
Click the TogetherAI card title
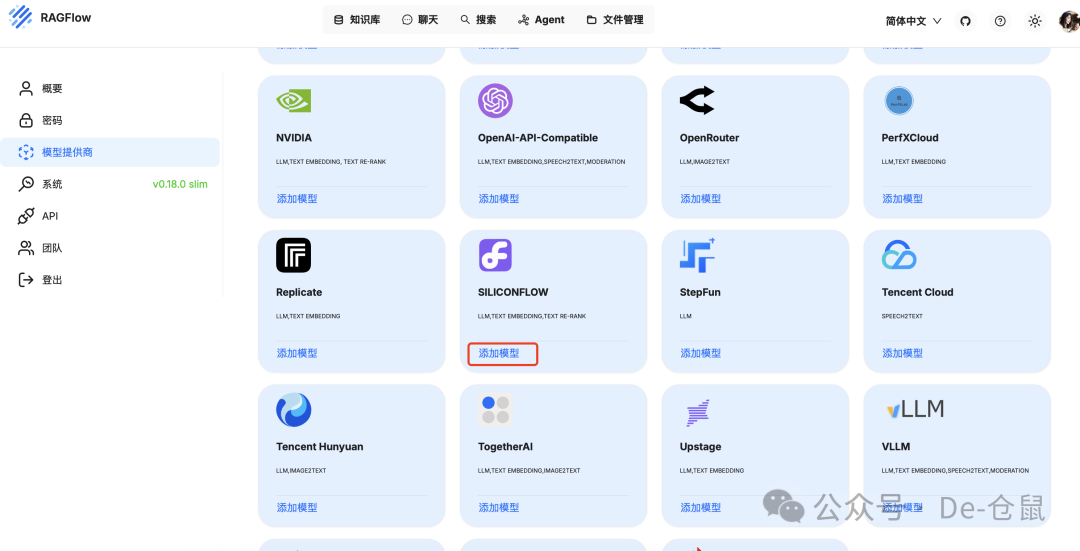pyautogui.click(x=506, y=446)
